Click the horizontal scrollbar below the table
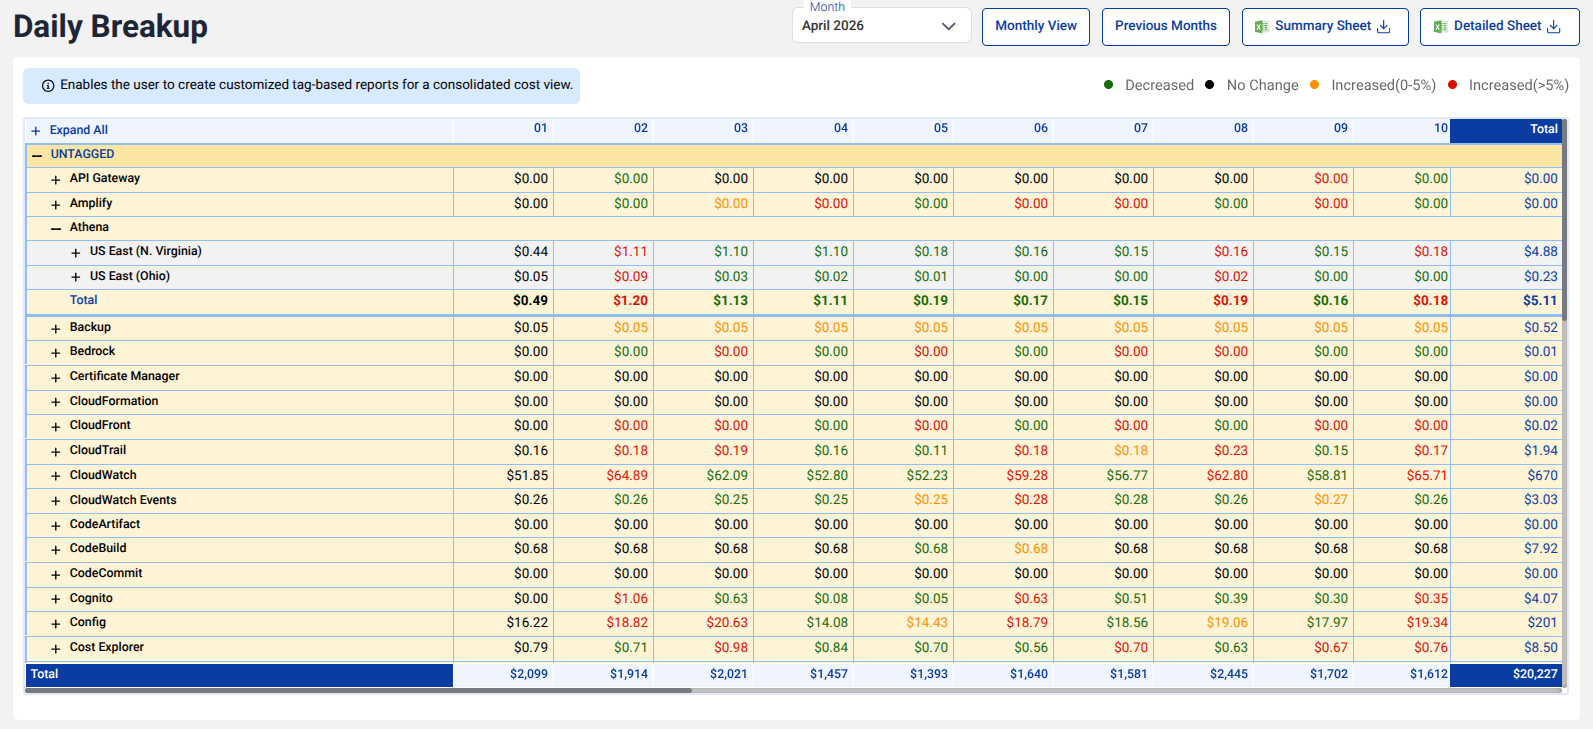This screenshot has height=729, width=1593. pos(358,690)
